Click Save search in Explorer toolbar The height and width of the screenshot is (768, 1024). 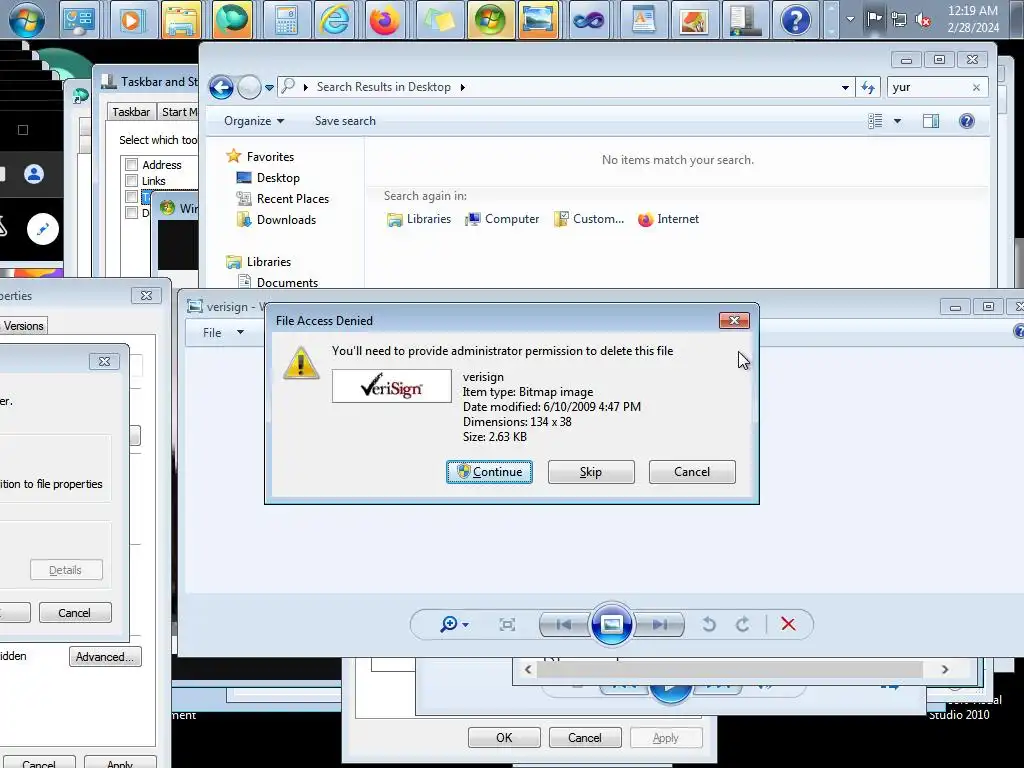pos(345,121)
